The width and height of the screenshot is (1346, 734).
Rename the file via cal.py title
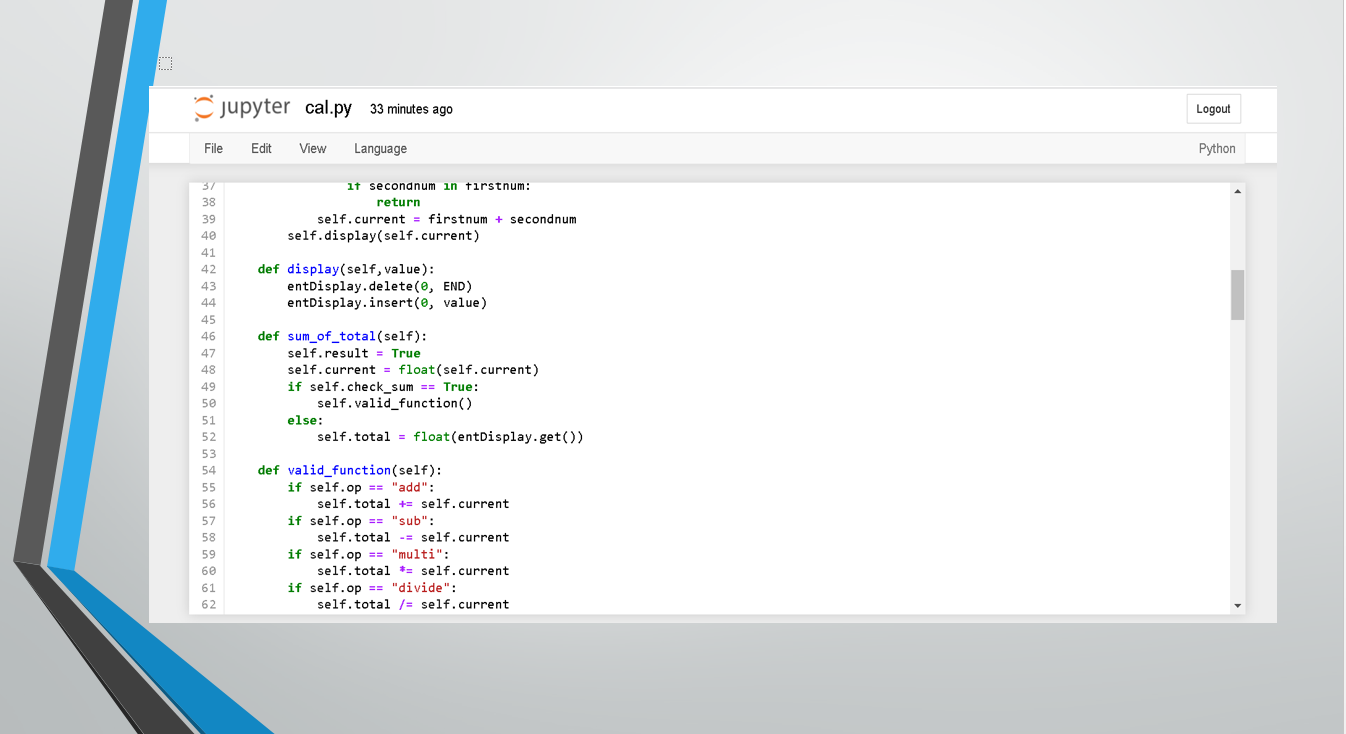(x=328, y=108)
